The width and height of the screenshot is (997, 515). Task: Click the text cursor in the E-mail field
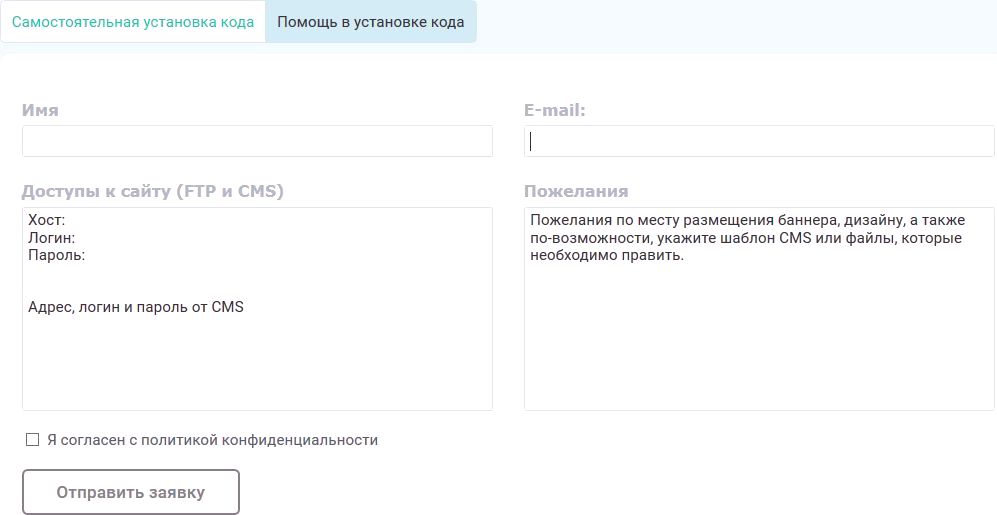pyautogui.click(x=531, y=141)
